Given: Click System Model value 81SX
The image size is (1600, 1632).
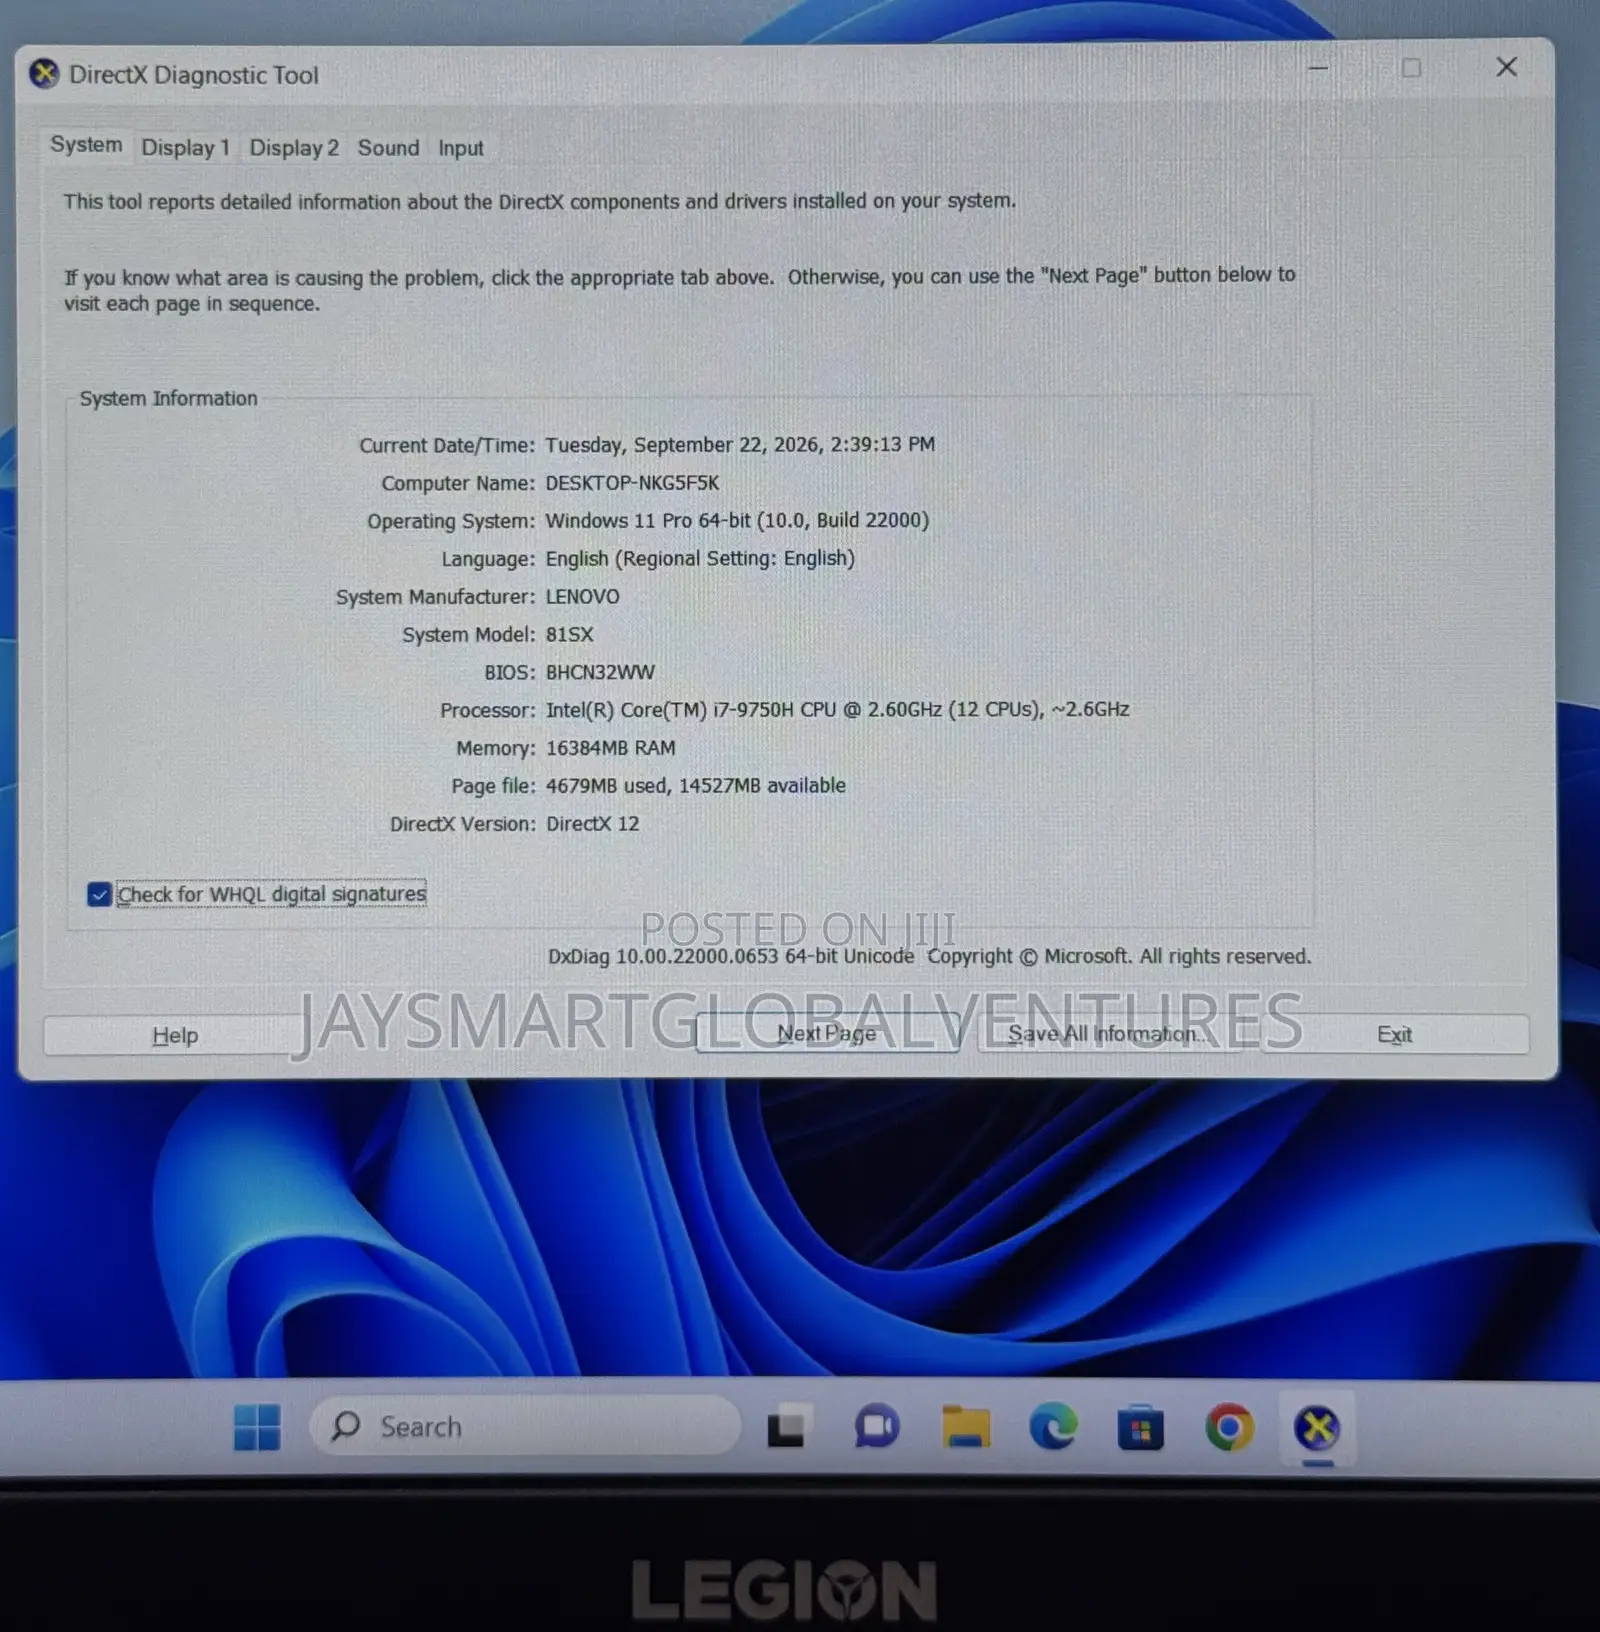Looking at the screenshot, I should pyautogui.click(x=569, y=635).
